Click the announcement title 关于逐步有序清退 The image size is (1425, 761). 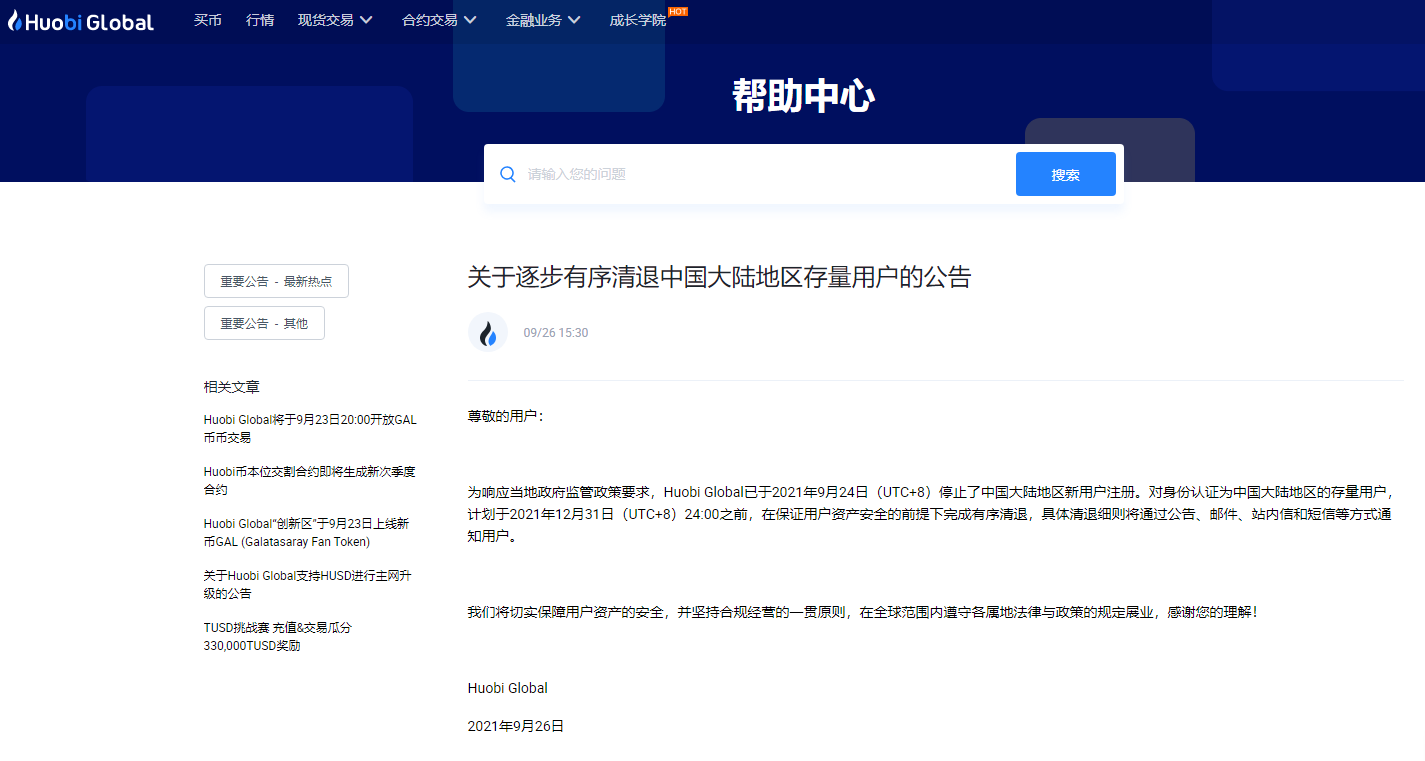tap(719, 277)
